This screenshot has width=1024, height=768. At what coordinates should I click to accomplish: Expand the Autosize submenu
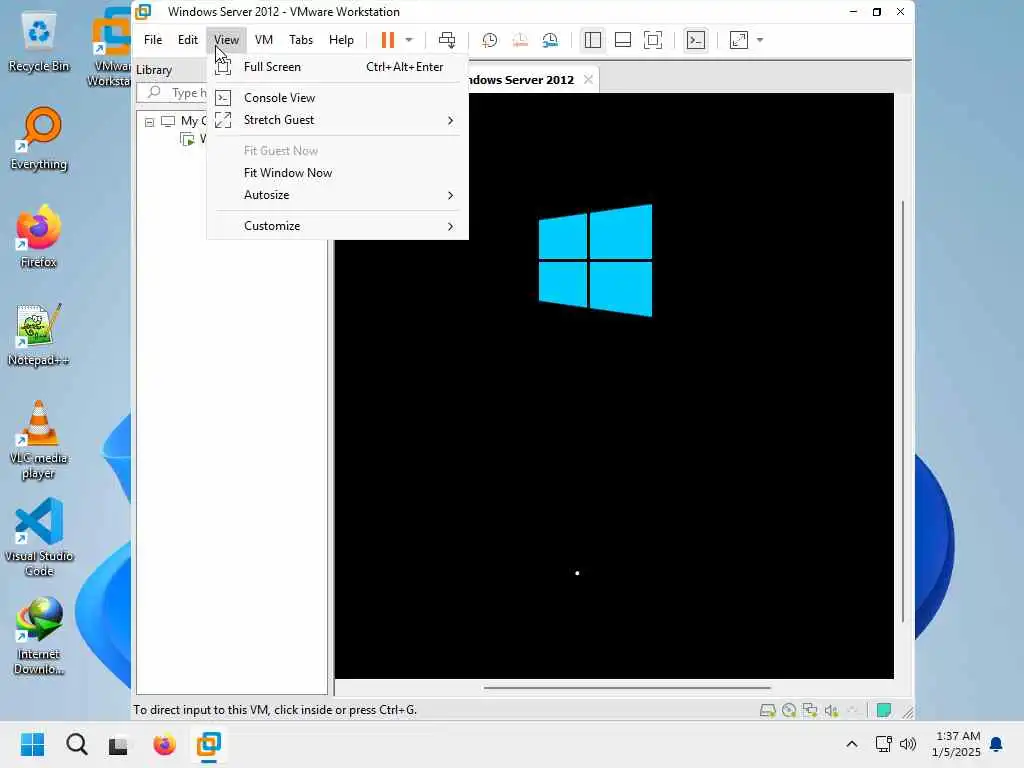tap(337, 195)
